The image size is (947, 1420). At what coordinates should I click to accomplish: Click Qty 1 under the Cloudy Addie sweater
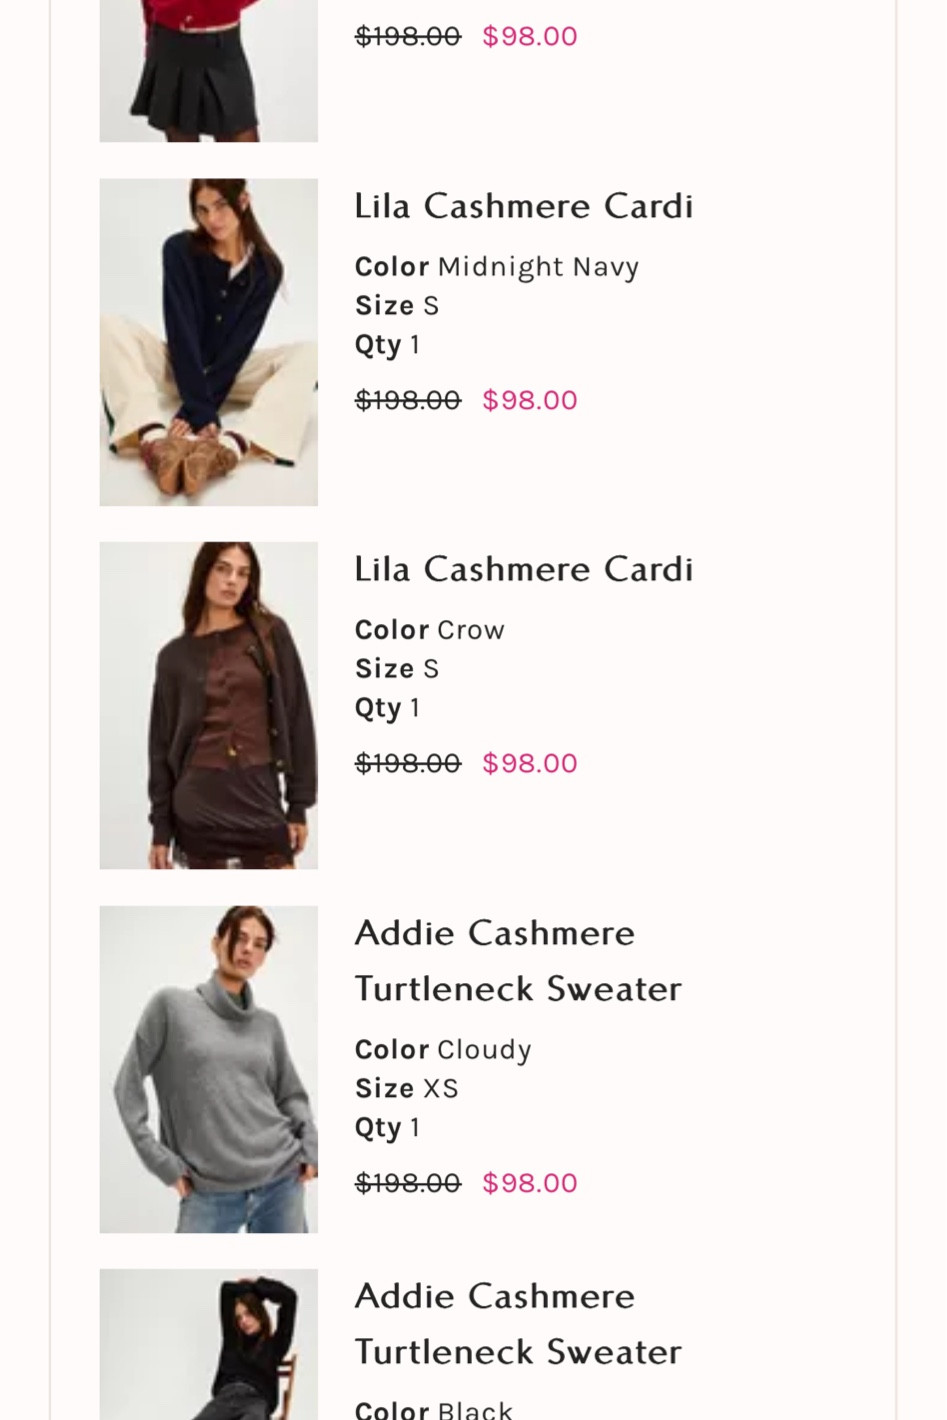[x=386, y=1126]
